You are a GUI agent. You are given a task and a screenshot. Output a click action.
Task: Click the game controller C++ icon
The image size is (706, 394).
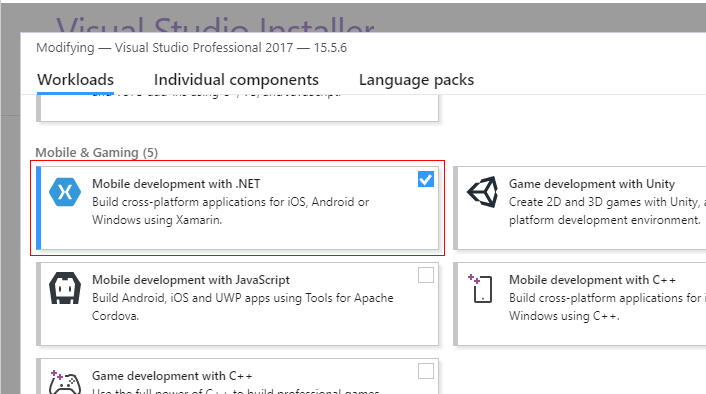pos(65,382)
